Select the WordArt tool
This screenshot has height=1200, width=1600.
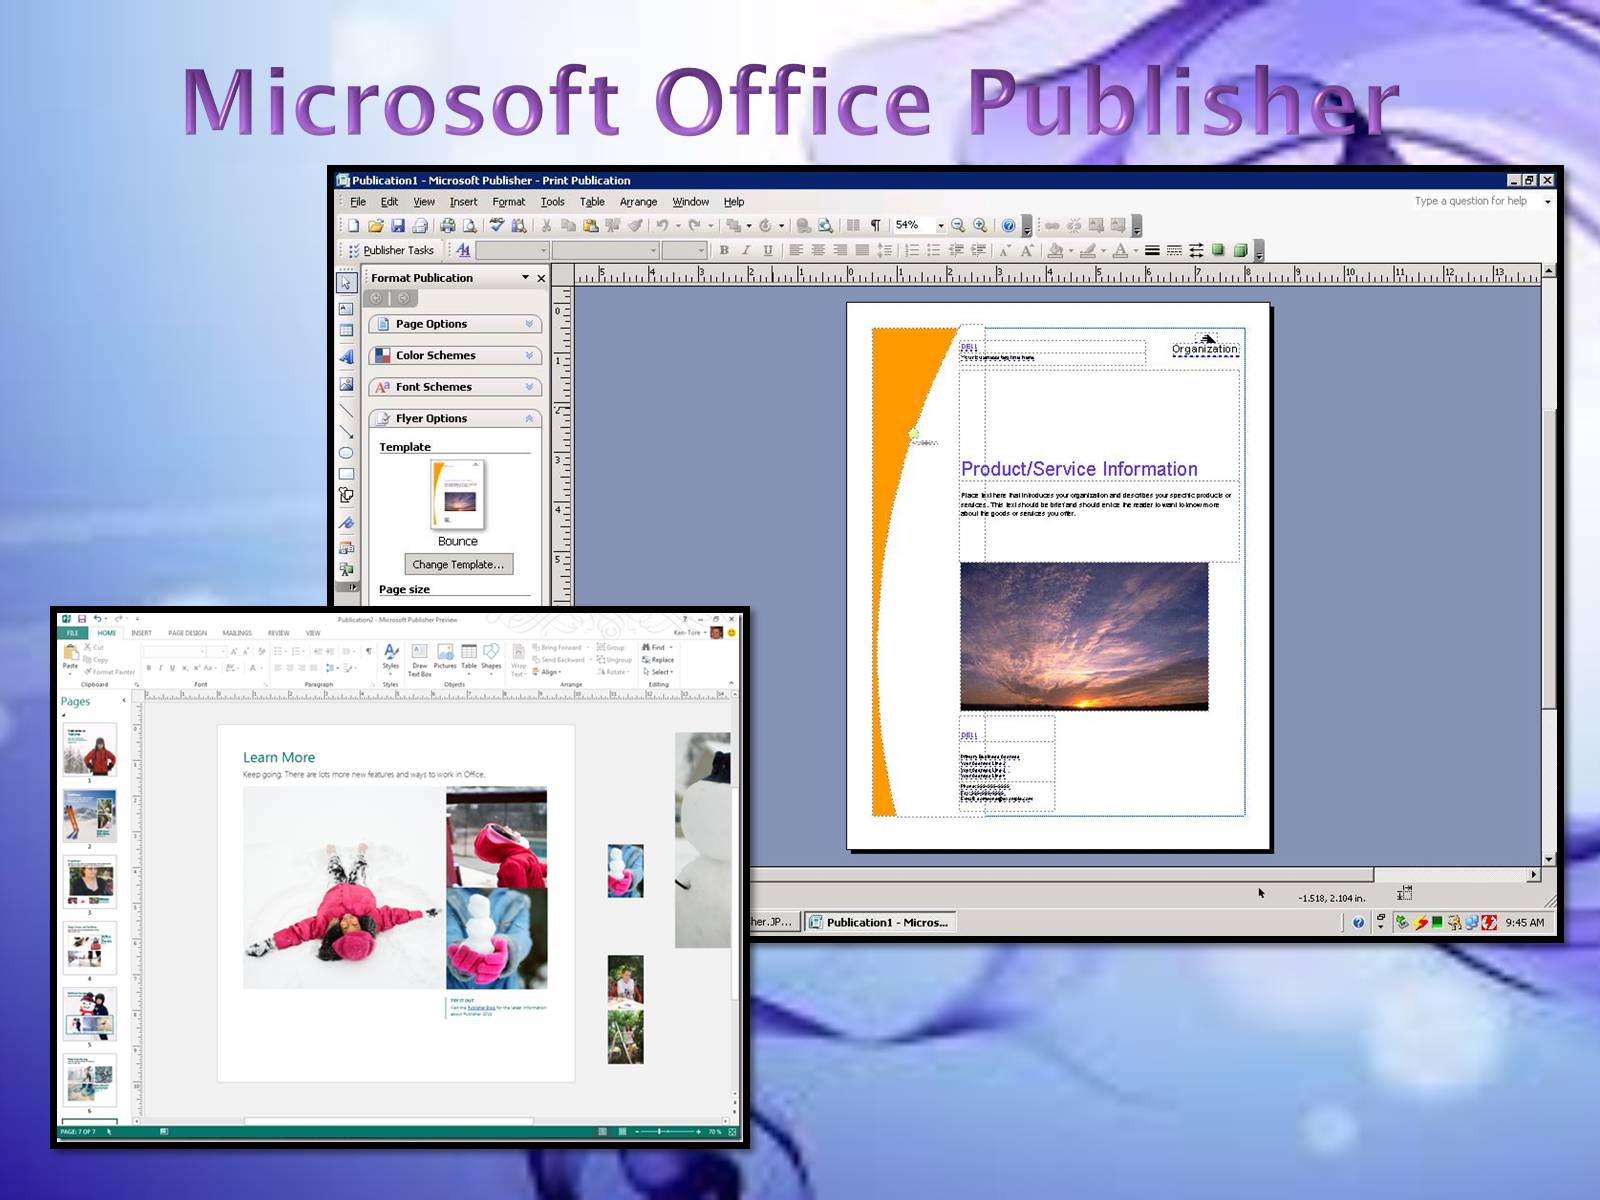[x=346, y=357]
